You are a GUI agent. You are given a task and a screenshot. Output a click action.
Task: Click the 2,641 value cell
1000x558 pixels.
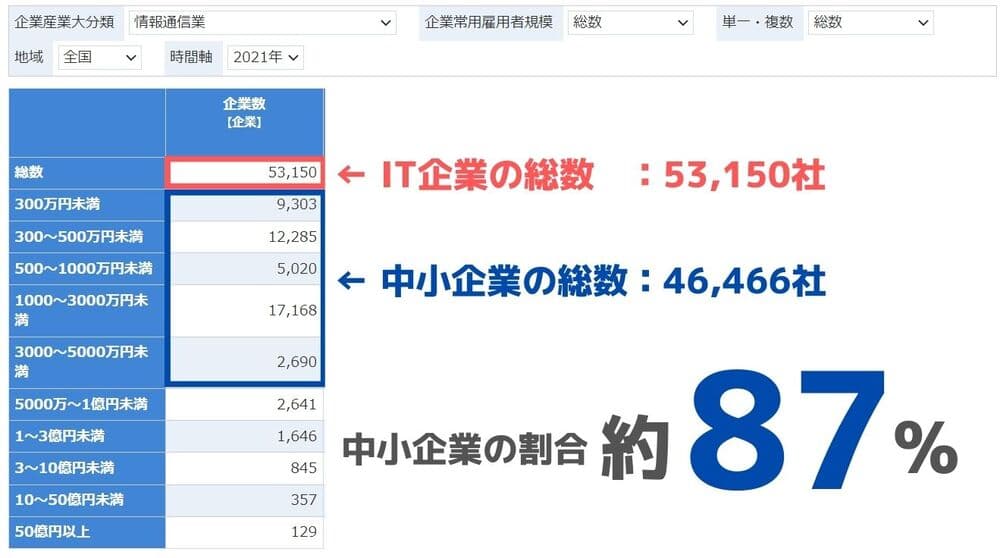[x=244, y=404]
